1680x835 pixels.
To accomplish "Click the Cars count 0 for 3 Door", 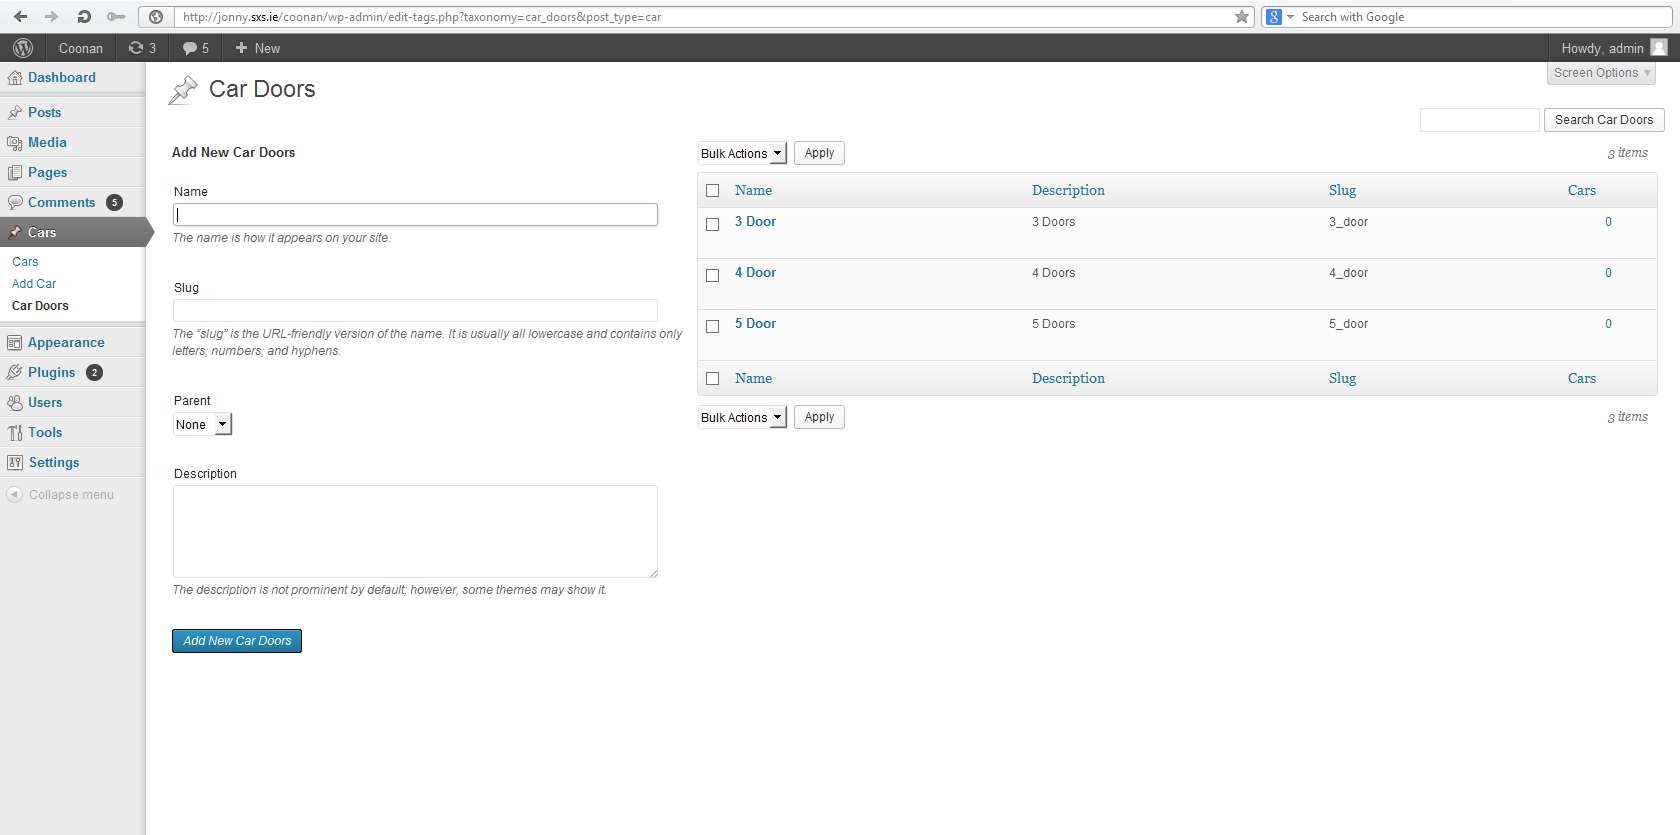I will pos(1608,222).
